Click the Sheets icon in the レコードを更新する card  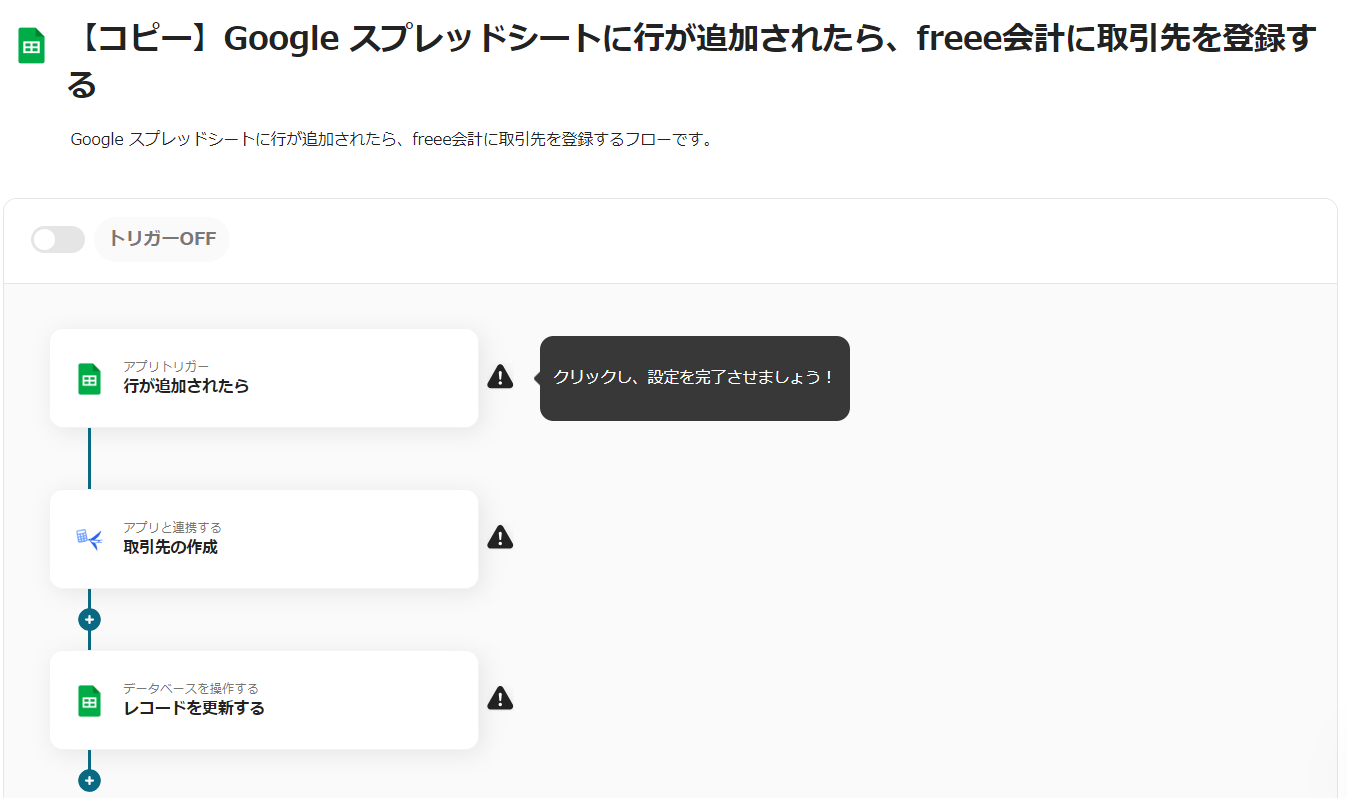(89, 701)
